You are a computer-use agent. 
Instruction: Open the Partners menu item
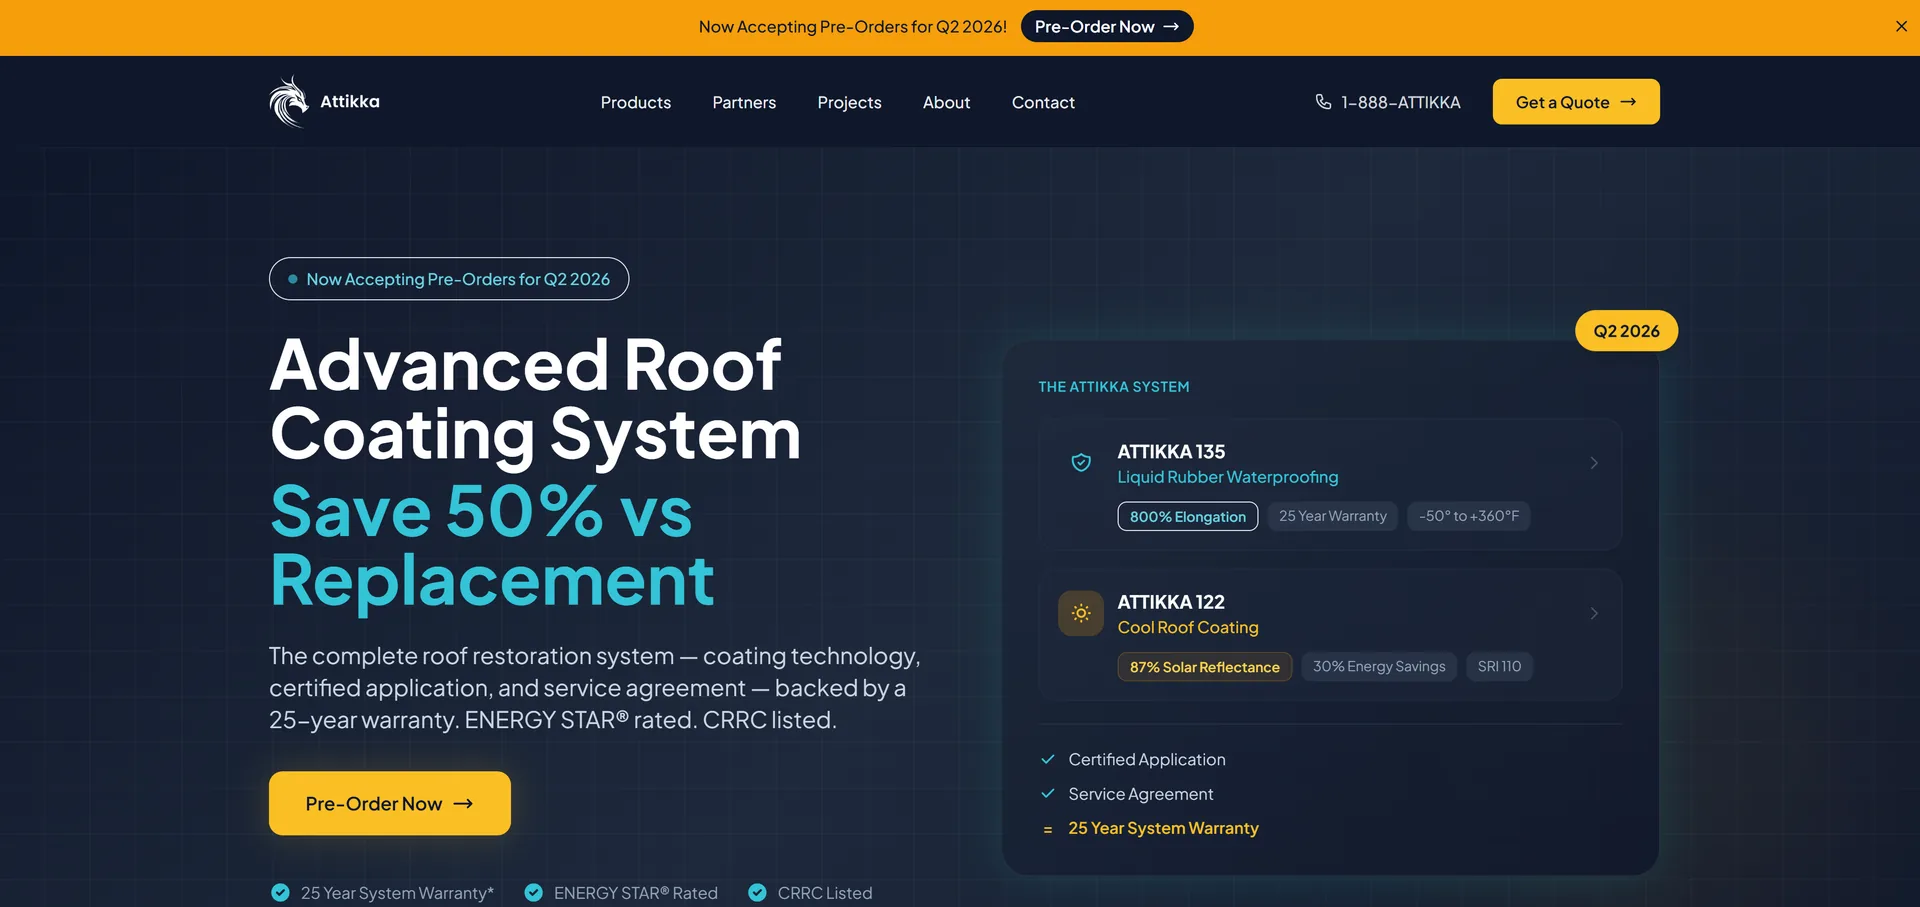(x=744, y=102)
